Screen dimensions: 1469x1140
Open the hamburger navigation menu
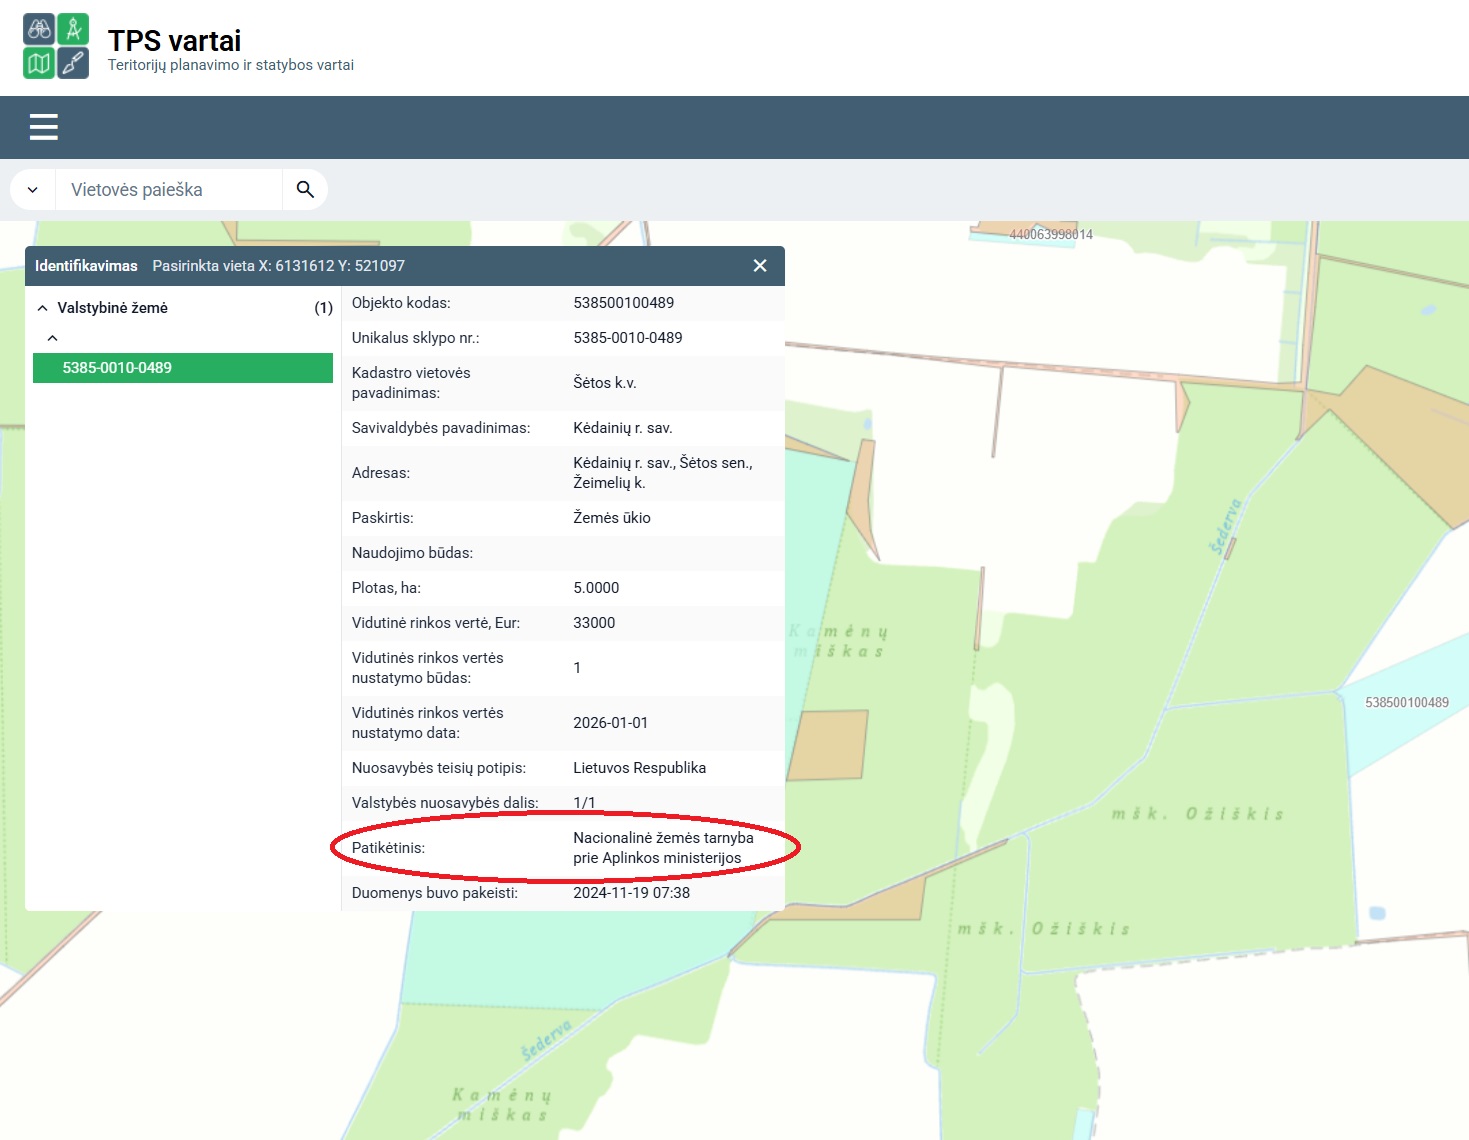(x=43, y=127)
